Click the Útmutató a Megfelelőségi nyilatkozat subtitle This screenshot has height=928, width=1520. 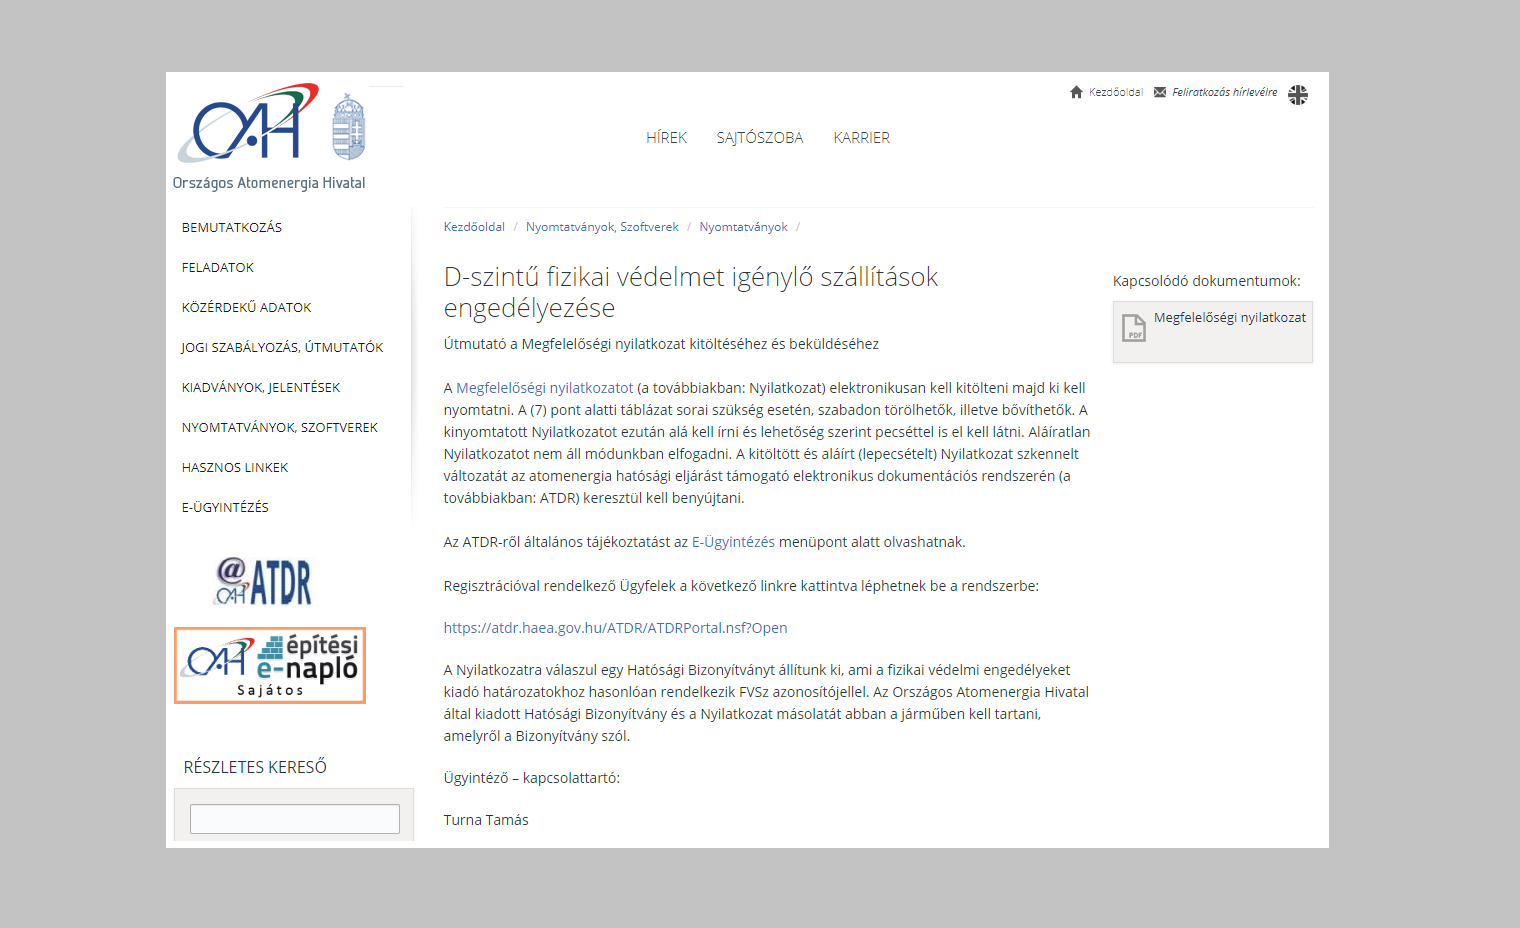661,344
